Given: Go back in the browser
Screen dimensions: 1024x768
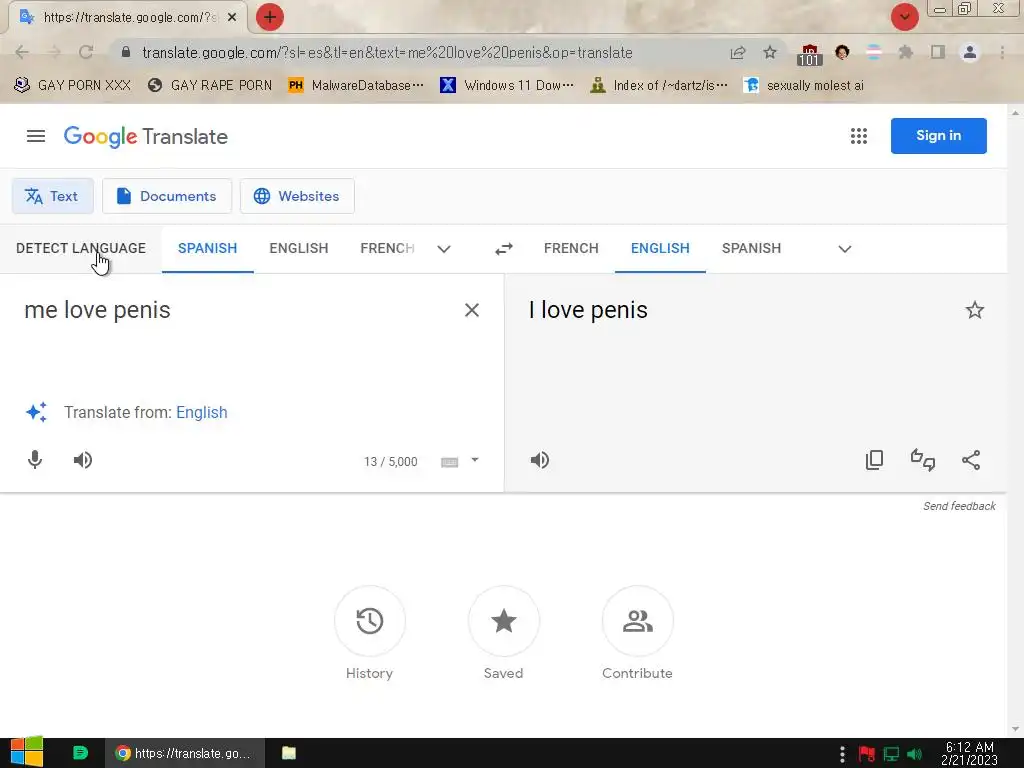Looking at the screenshot, I should click(x=22, y=52).
